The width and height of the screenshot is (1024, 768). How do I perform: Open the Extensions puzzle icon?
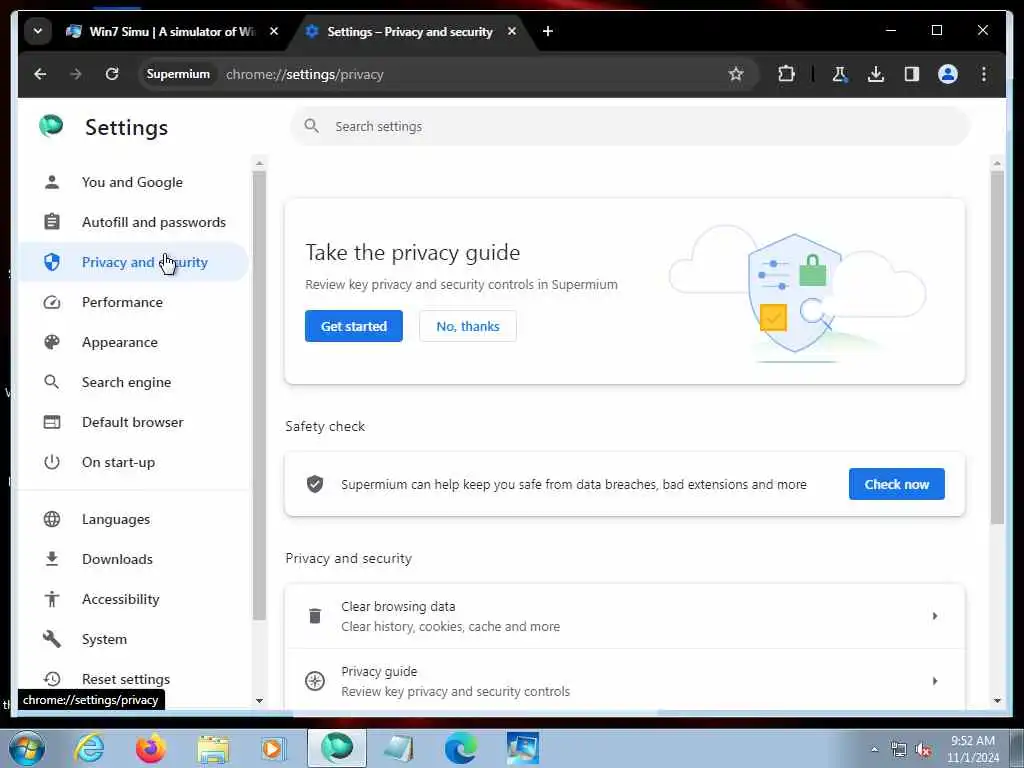pyautogui.click(x=786, y=74)
